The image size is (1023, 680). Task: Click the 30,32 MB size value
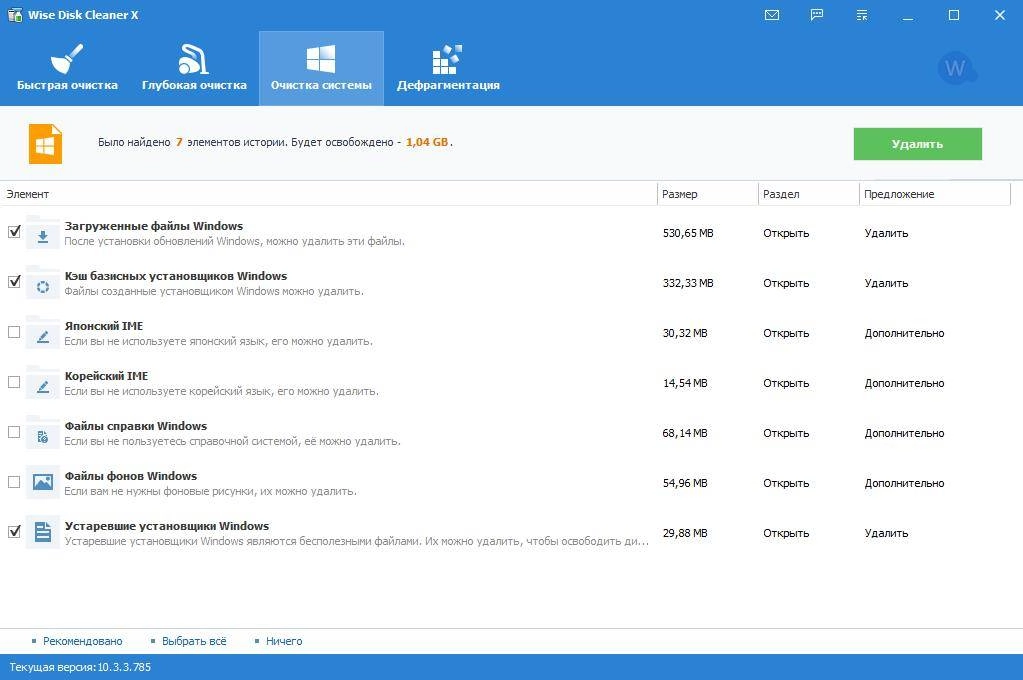tap(685, 333)
